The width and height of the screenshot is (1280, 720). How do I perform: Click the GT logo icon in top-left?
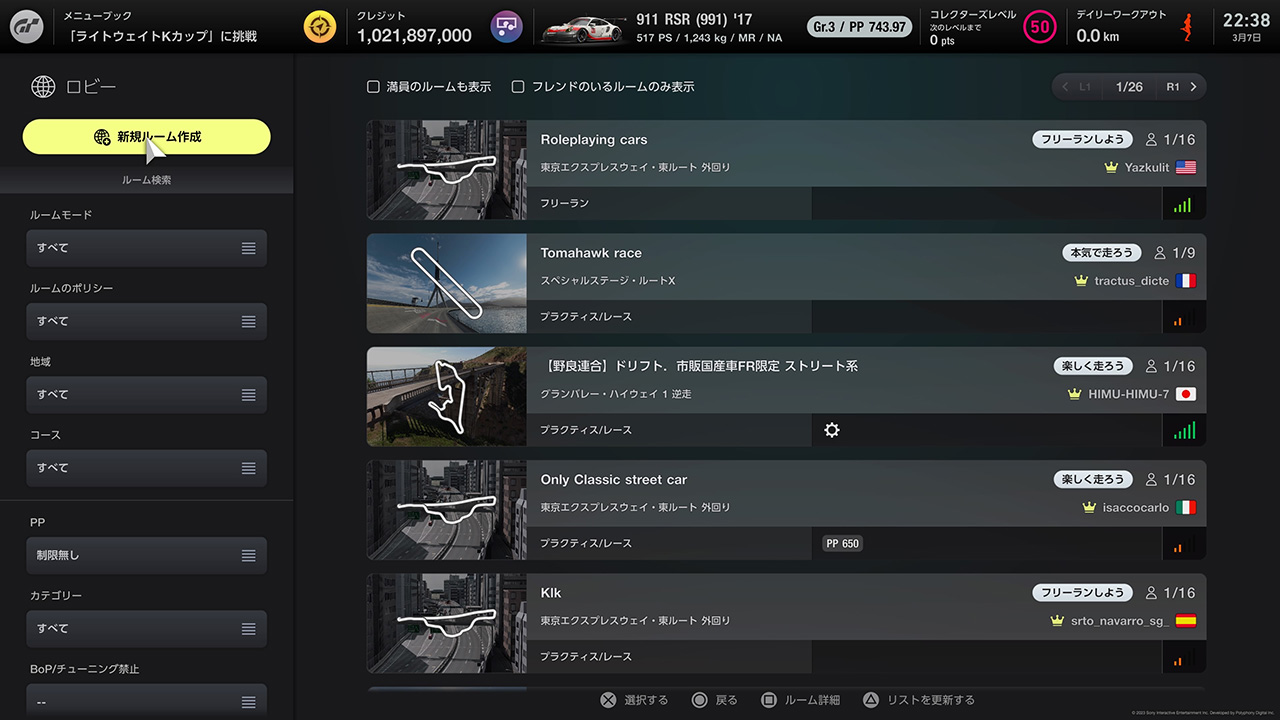tap(27, 26)
